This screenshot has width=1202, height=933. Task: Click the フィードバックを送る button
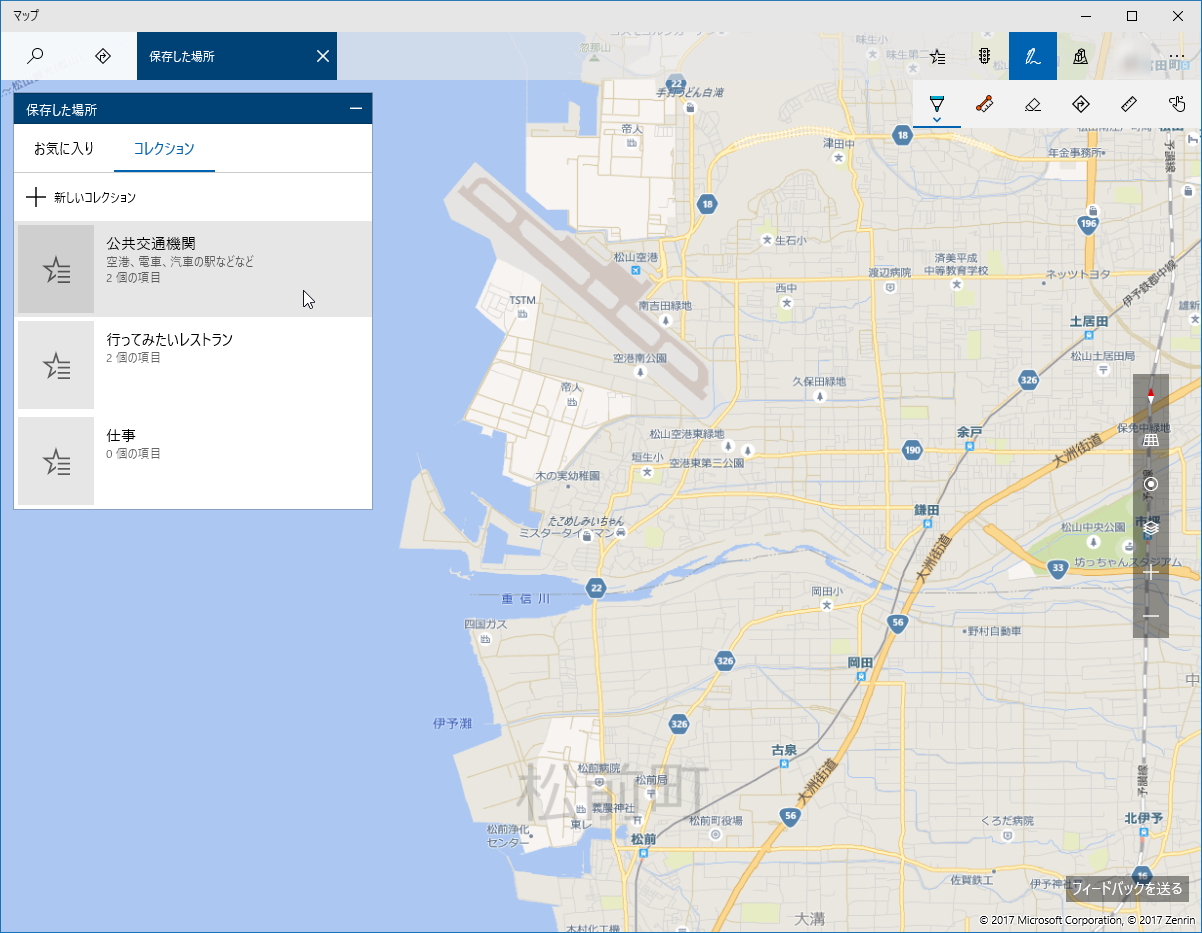point(1127,888)
